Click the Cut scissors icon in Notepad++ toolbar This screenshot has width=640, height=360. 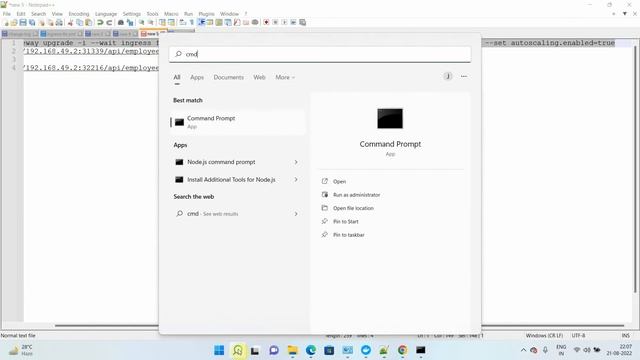(70, 22)
